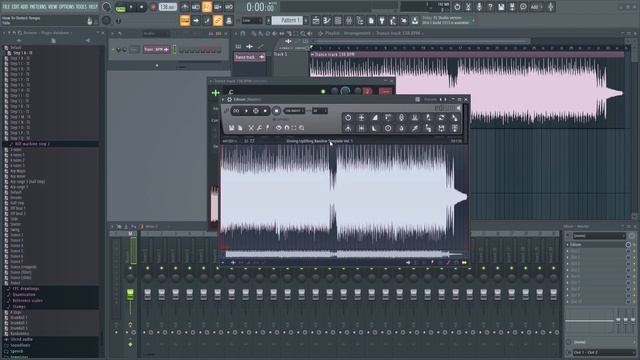Click the Dance track button in channel rack
640x360 pixels.
(x=156, y=50)
